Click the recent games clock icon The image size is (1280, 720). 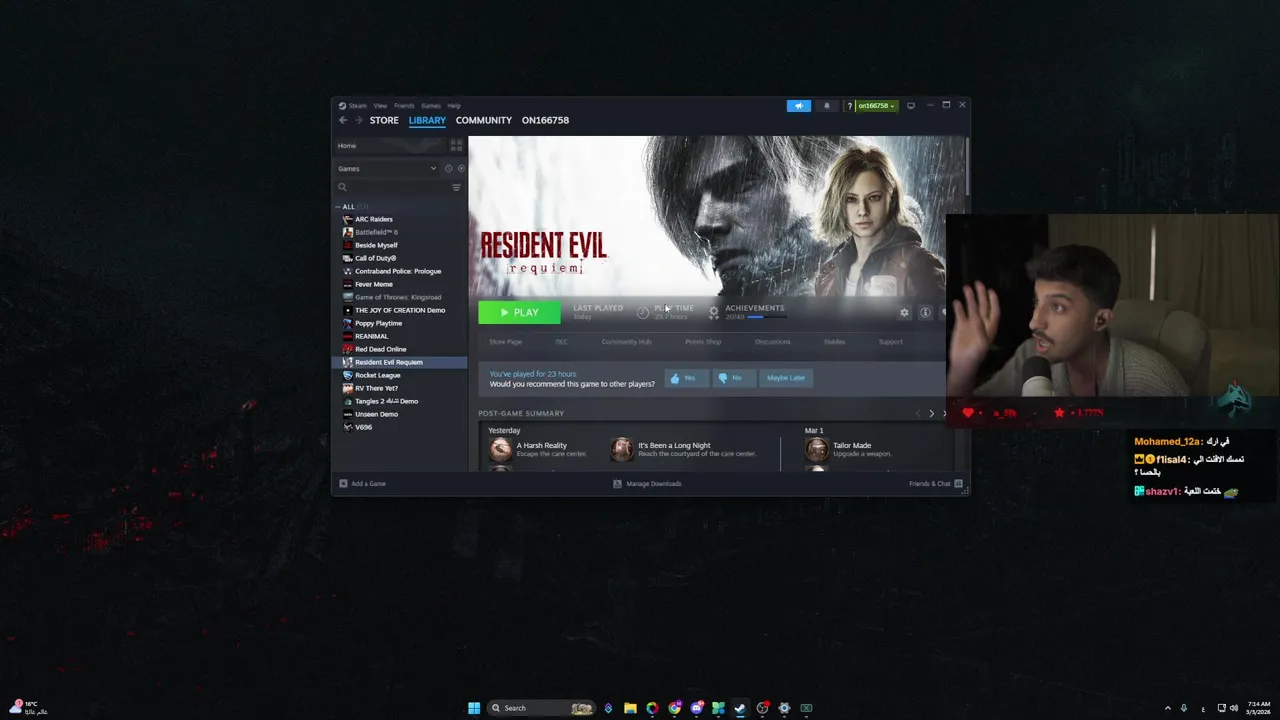(448, 168)
